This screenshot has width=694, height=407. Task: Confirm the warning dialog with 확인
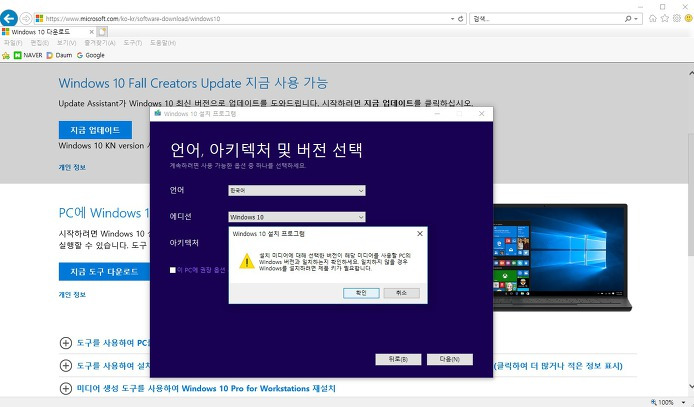pyautogui.click(x=361, y=293)
